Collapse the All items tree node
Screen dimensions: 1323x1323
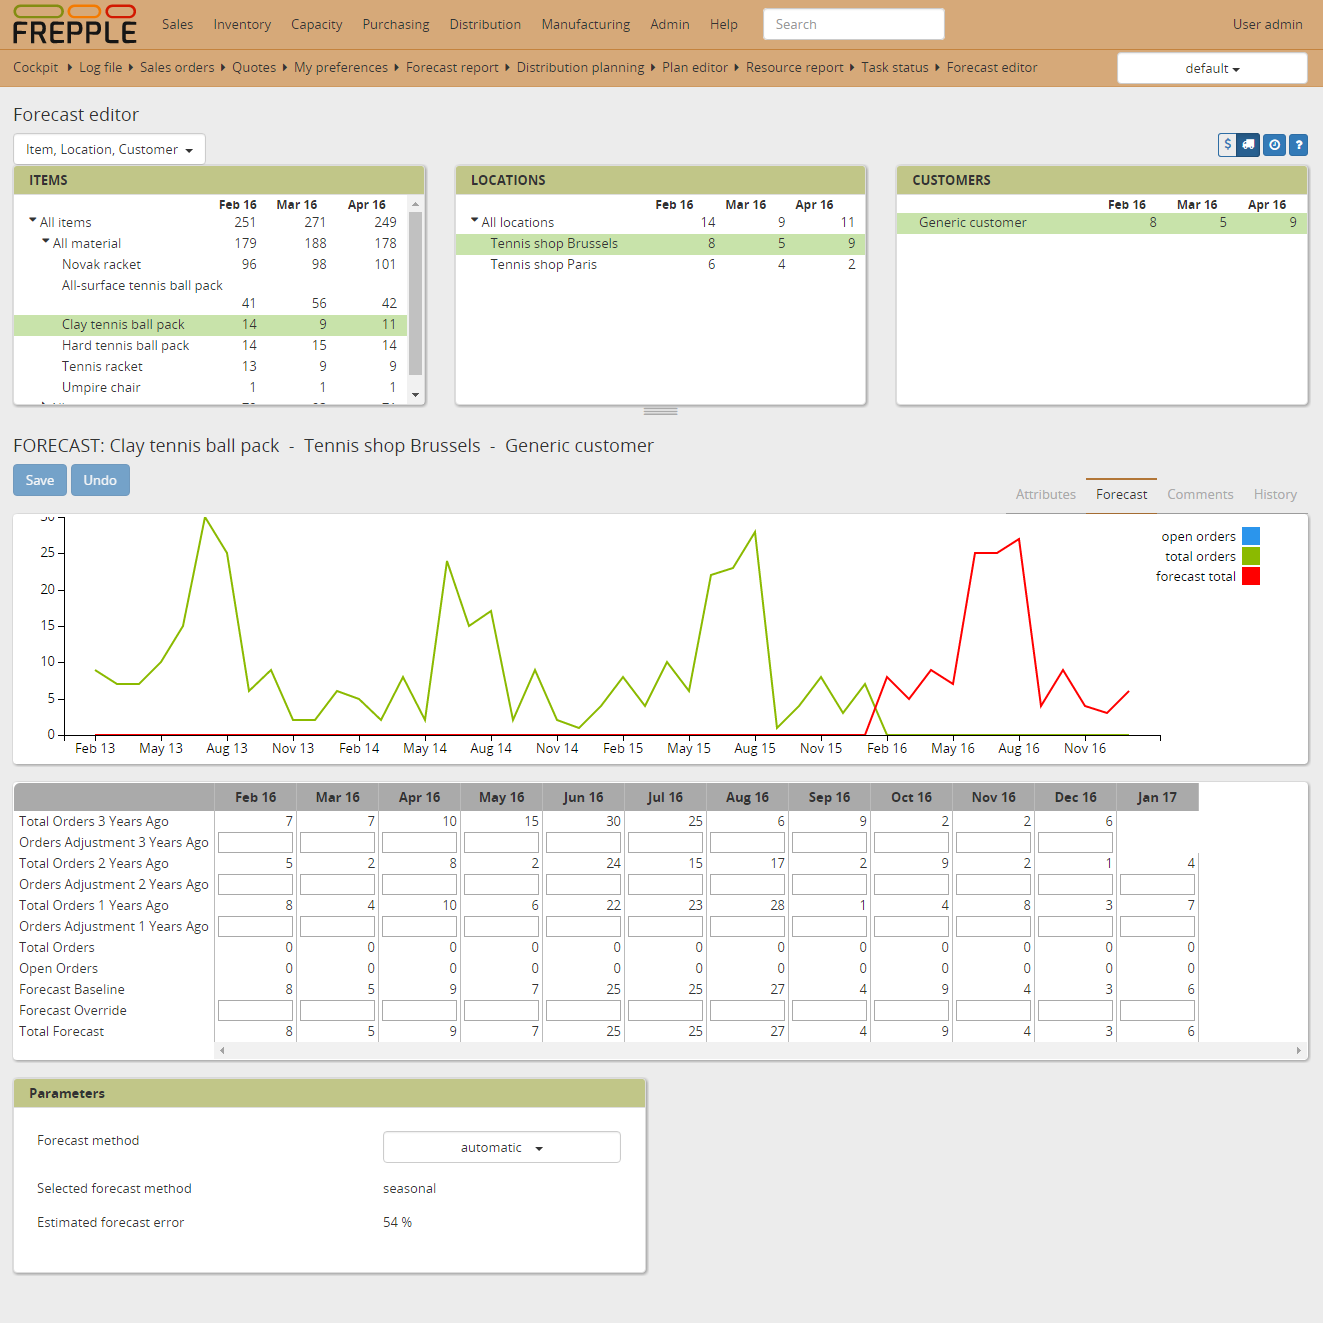pyautogui.click(x=33, y=221)
